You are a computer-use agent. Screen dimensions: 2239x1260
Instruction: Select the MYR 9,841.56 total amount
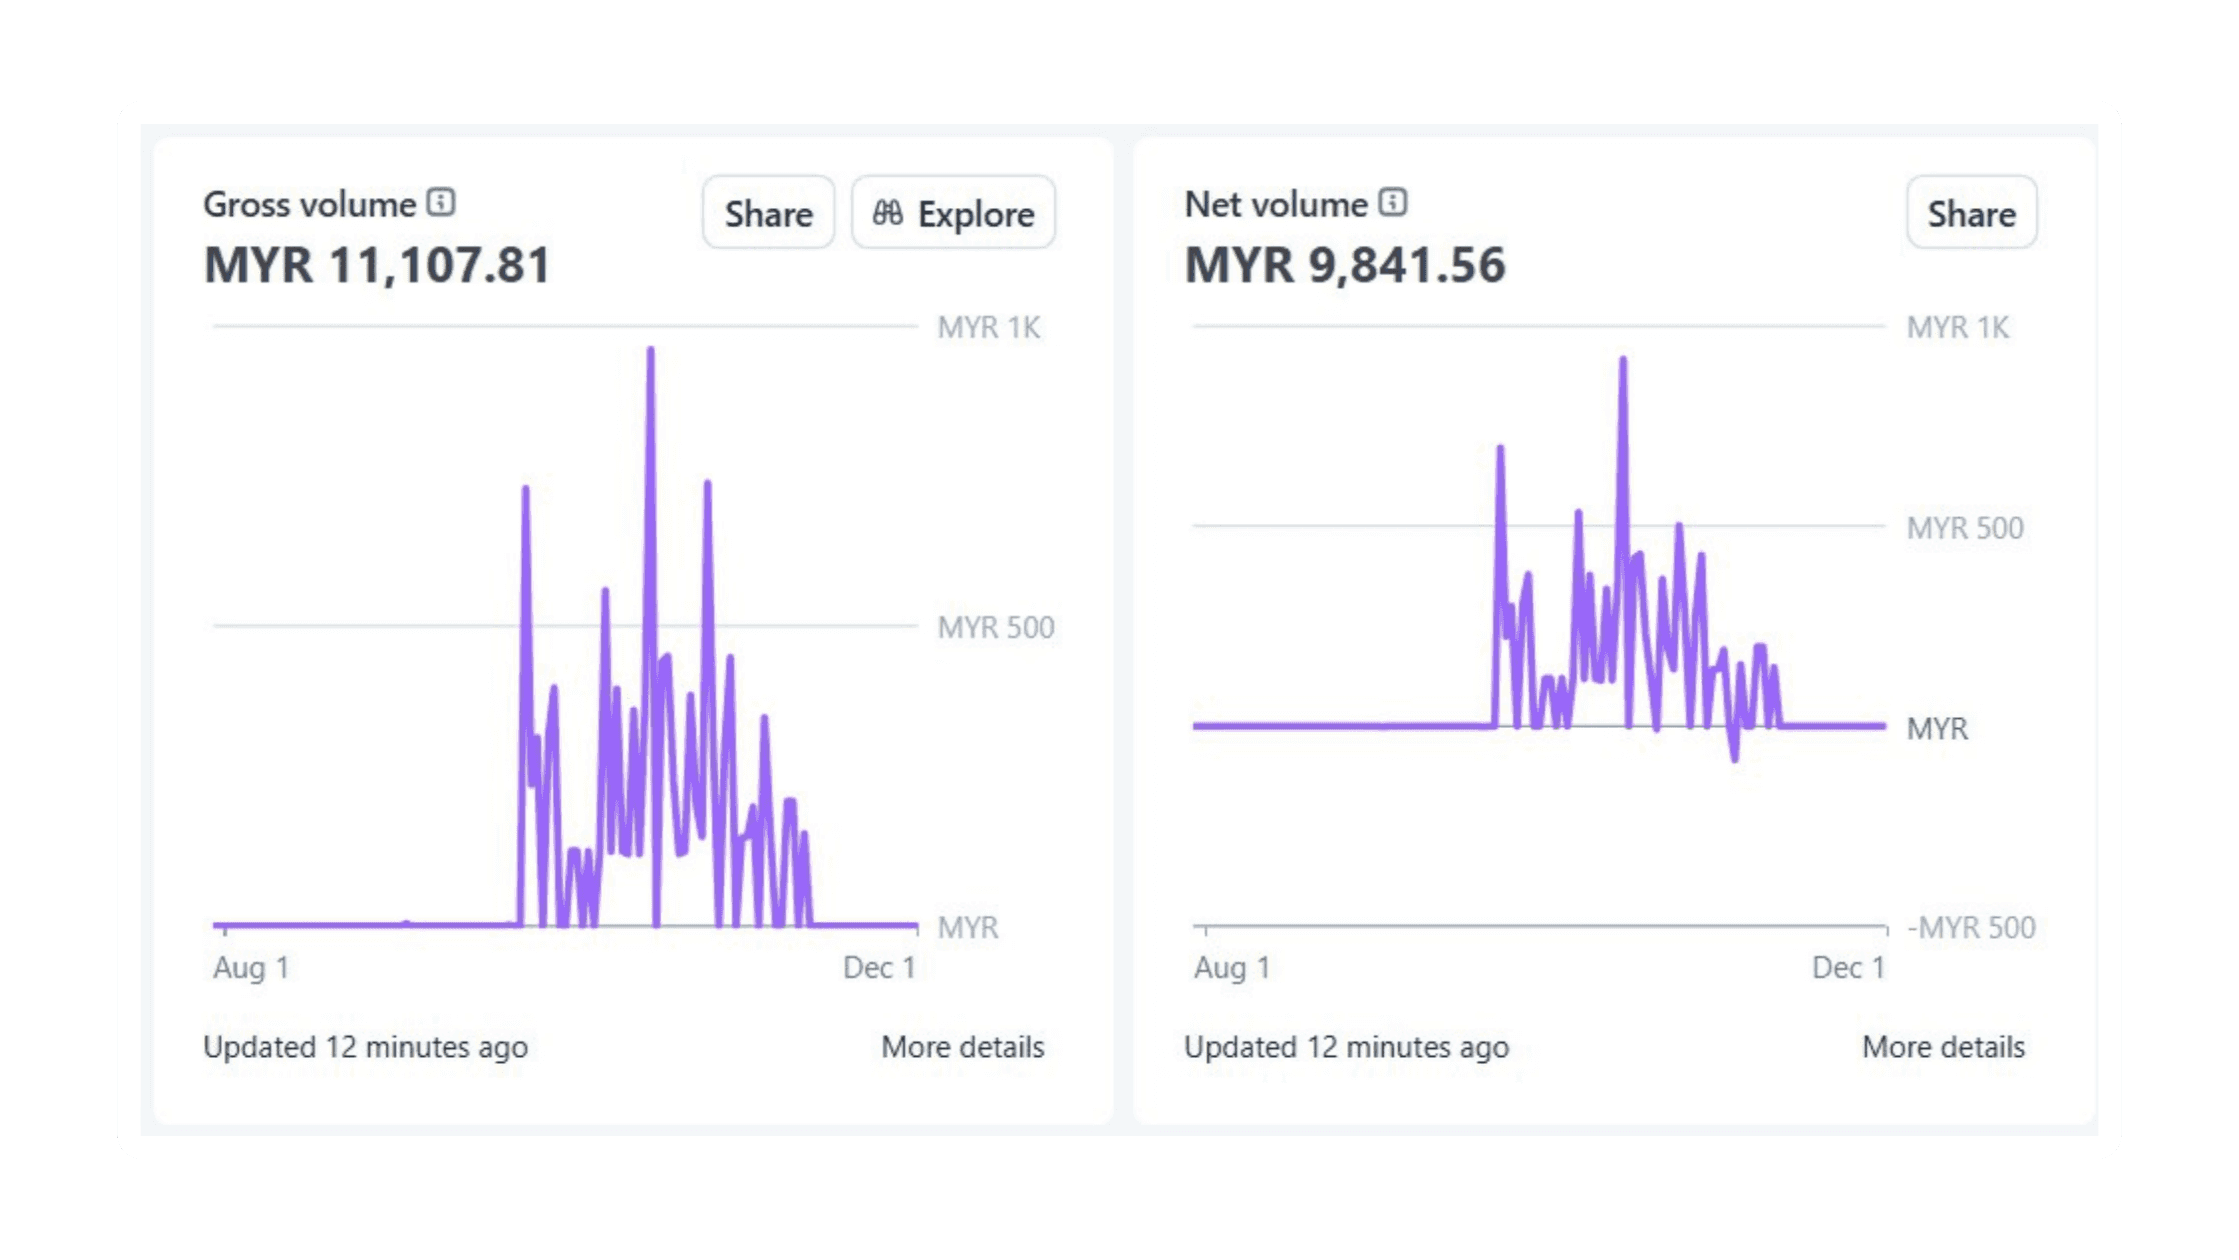(1344, 265)
